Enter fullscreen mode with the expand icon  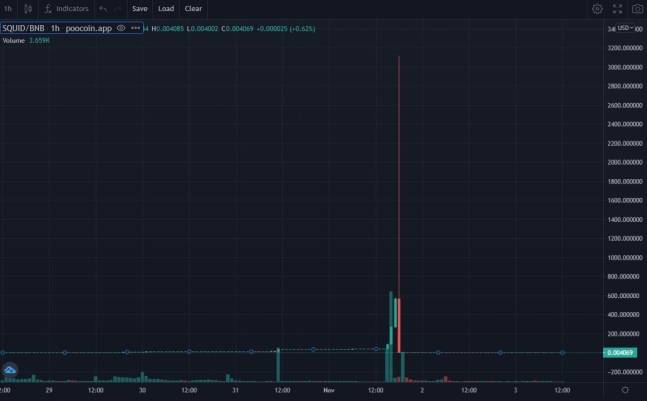click(x=617, y=9)
